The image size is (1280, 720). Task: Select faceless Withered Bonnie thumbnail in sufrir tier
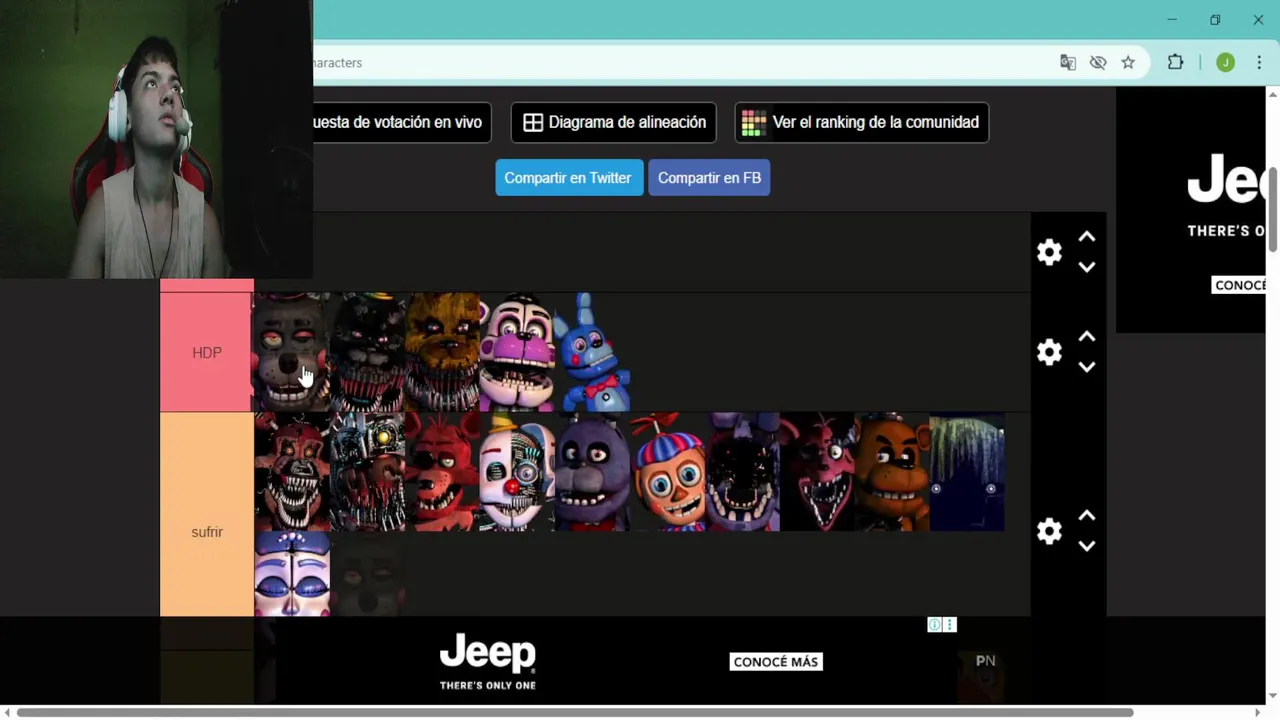742,472
